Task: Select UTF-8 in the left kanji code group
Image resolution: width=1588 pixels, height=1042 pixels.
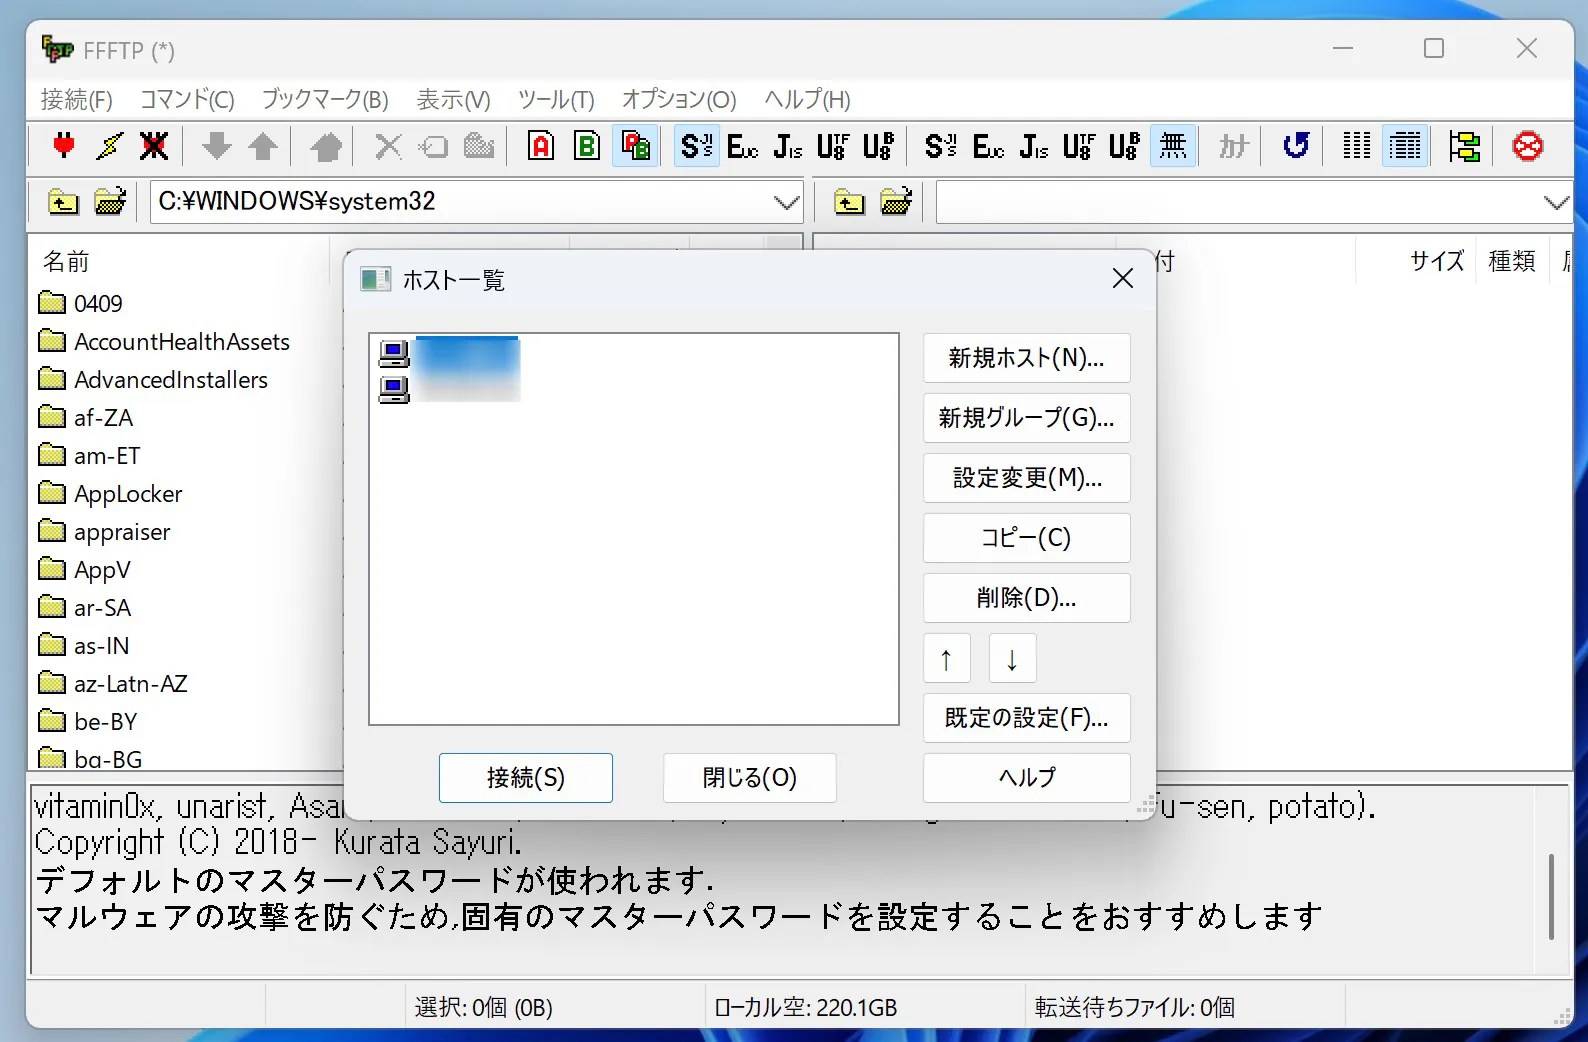Action: coord(833,146)
